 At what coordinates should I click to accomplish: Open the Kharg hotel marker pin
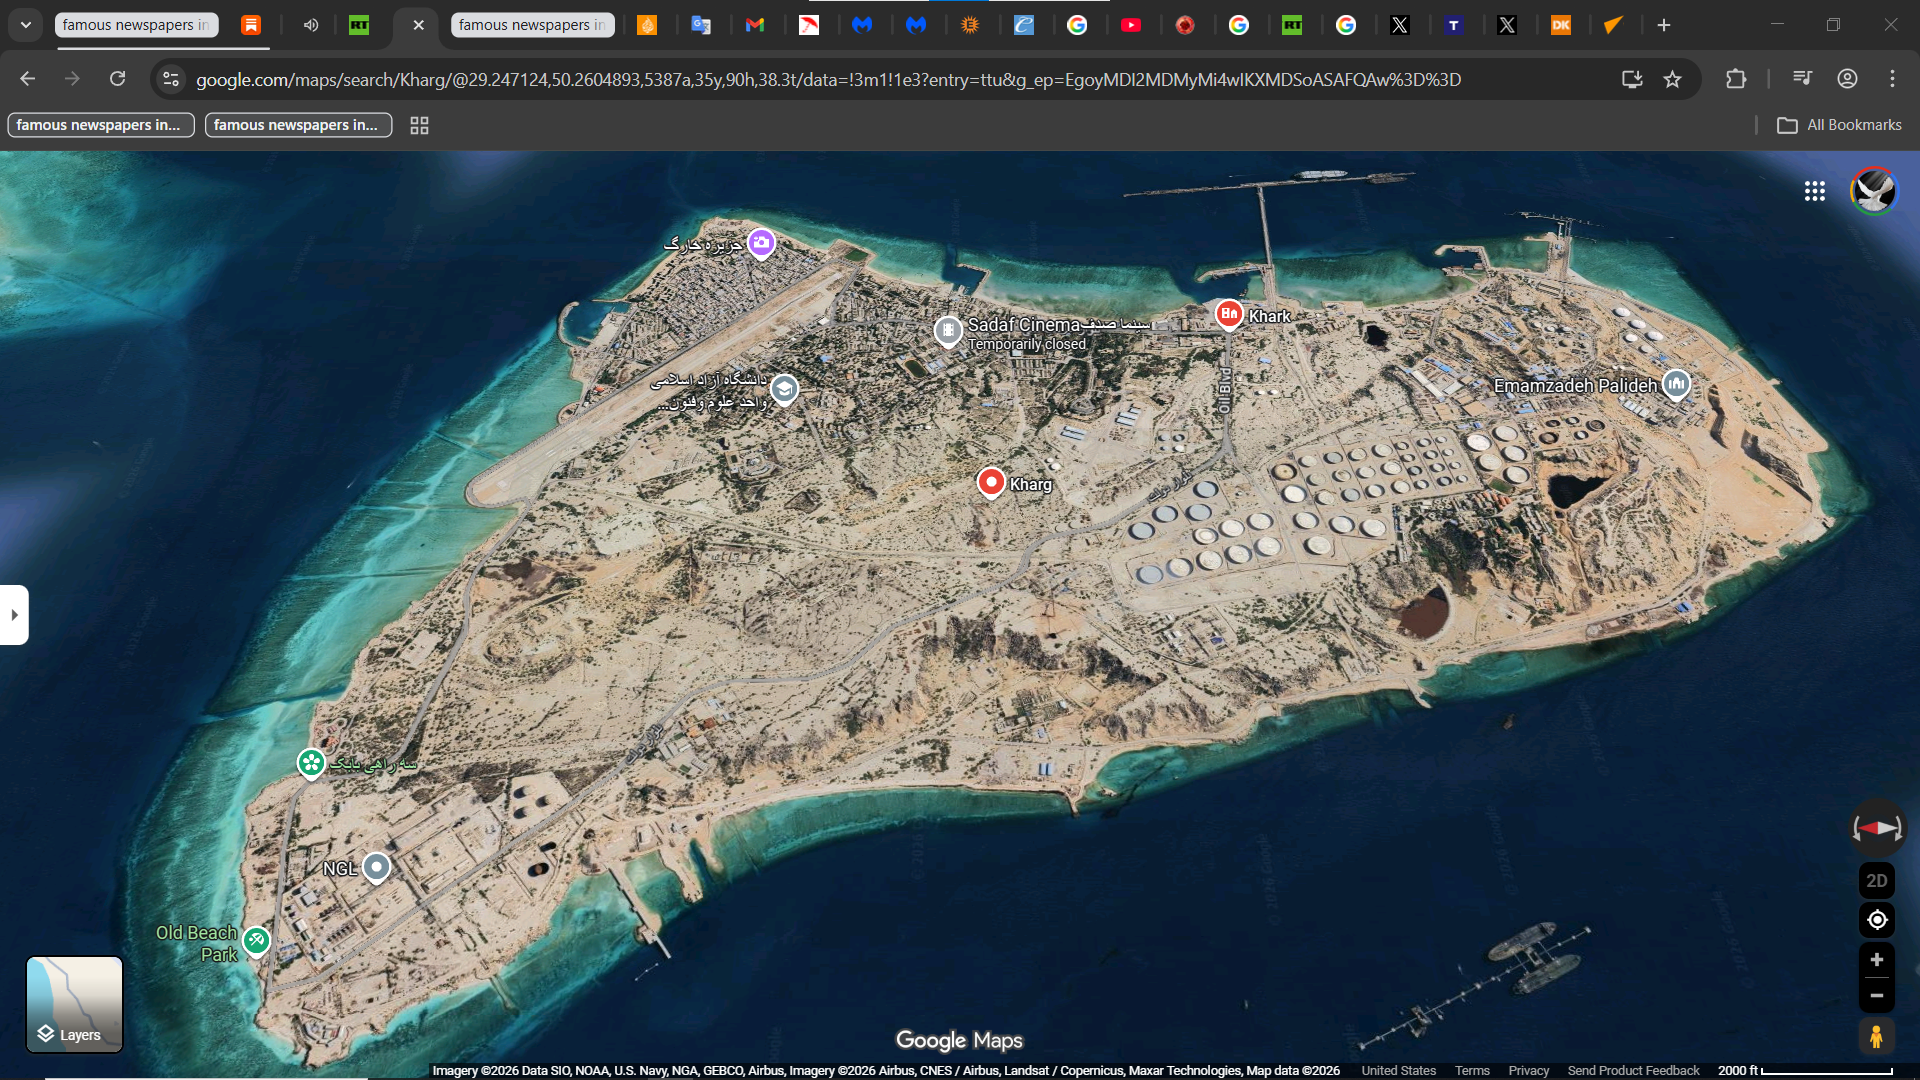[1228, 314]
